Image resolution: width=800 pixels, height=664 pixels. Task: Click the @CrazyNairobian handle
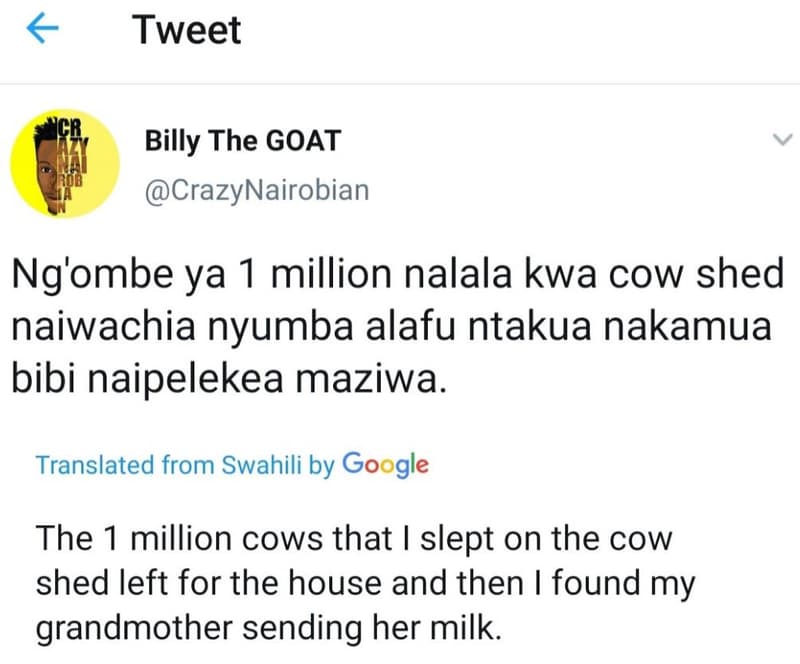[256, 189]
